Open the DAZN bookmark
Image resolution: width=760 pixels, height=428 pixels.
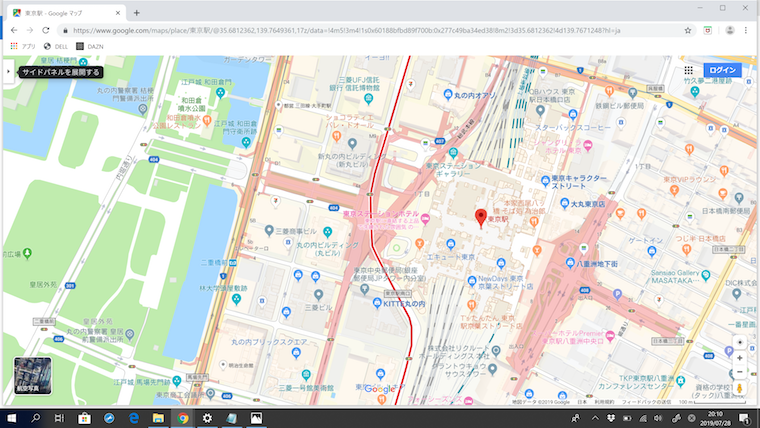coord(90,47)
